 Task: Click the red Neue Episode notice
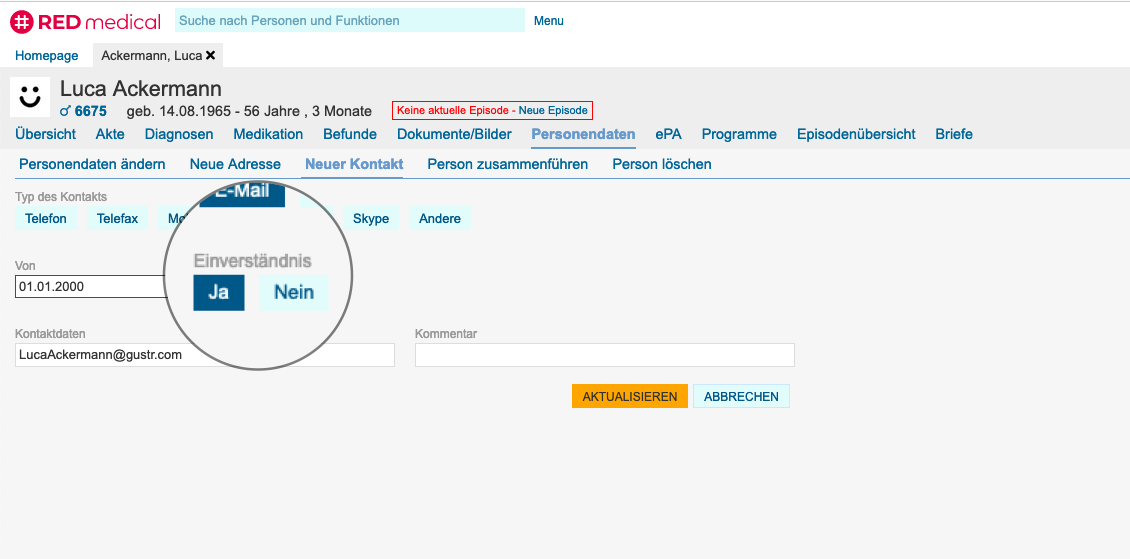coord(491,111)
